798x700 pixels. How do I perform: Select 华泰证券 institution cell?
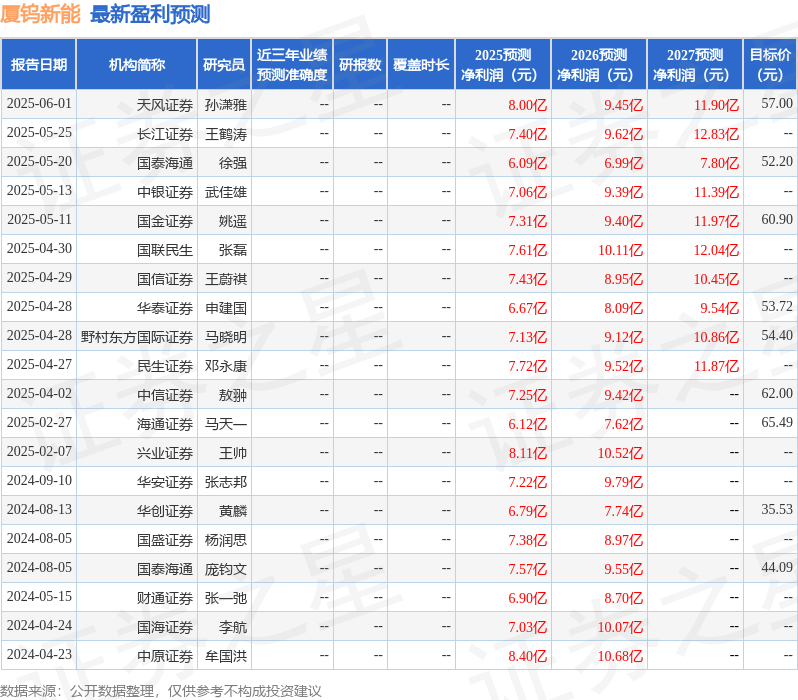click(x=165, y=308)
